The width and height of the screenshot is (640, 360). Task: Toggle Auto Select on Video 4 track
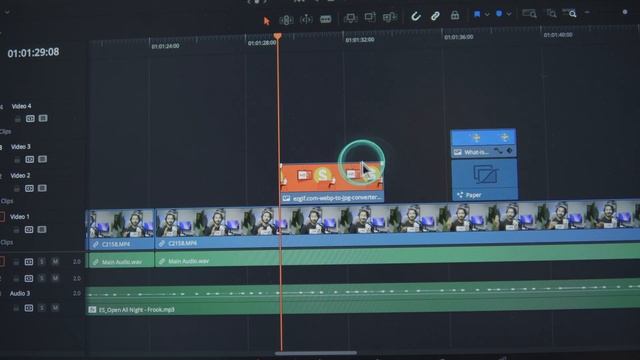tap(30, 119)
